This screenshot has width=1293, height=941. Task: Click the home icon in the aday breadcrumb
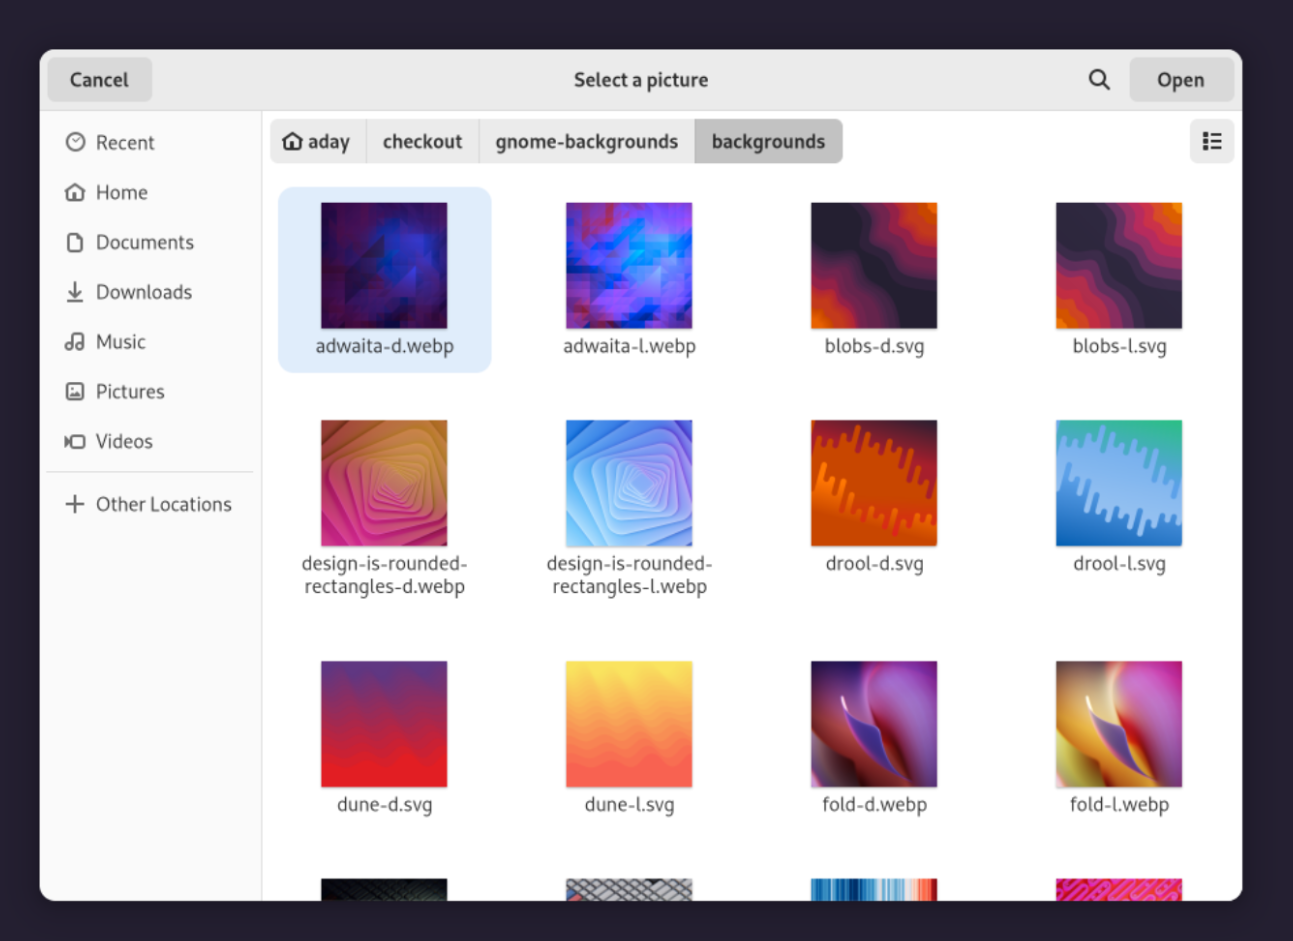(292, 141)
